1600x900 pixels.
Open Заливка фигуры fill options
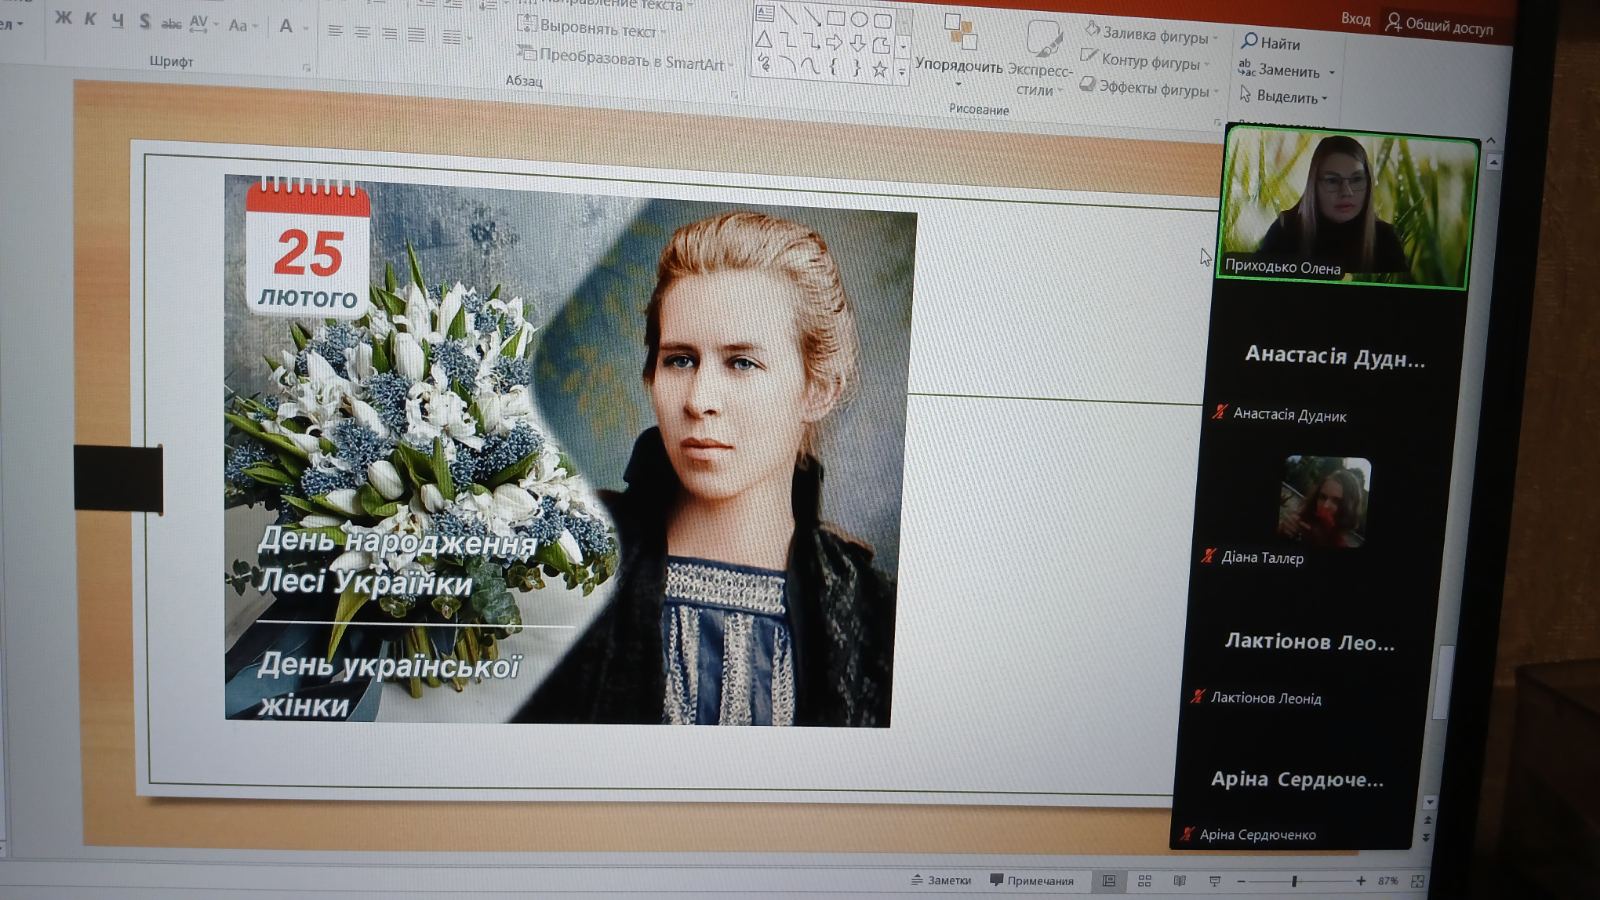tap(1151, 33)
